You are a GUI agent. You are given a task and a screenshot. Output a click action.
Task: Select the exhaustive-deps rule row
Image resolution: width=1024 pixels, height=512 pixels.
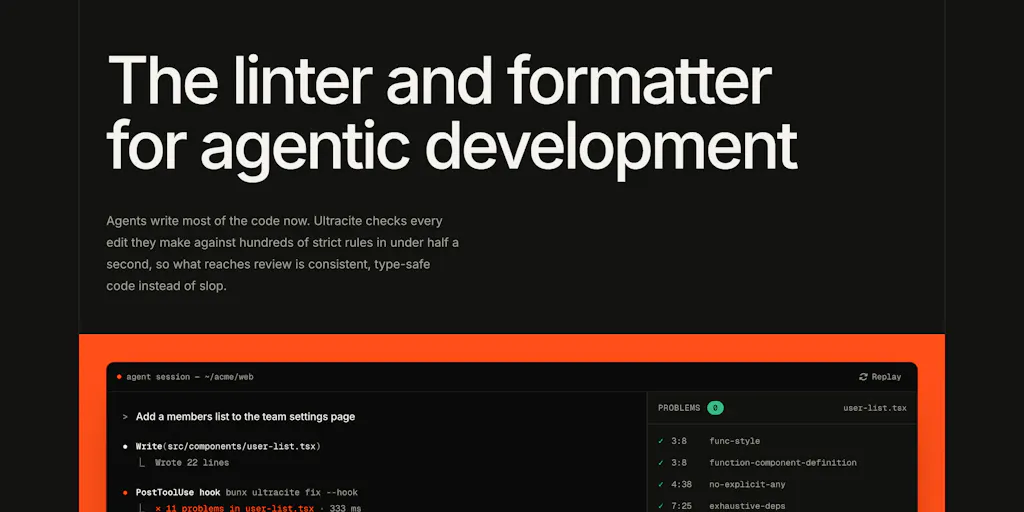(782, 505)
